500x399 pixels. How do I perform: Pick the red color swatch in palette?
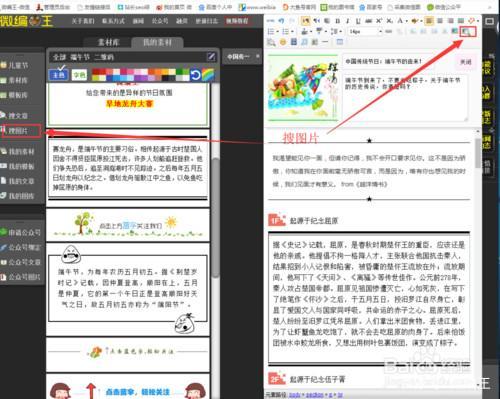click(96, 72)
